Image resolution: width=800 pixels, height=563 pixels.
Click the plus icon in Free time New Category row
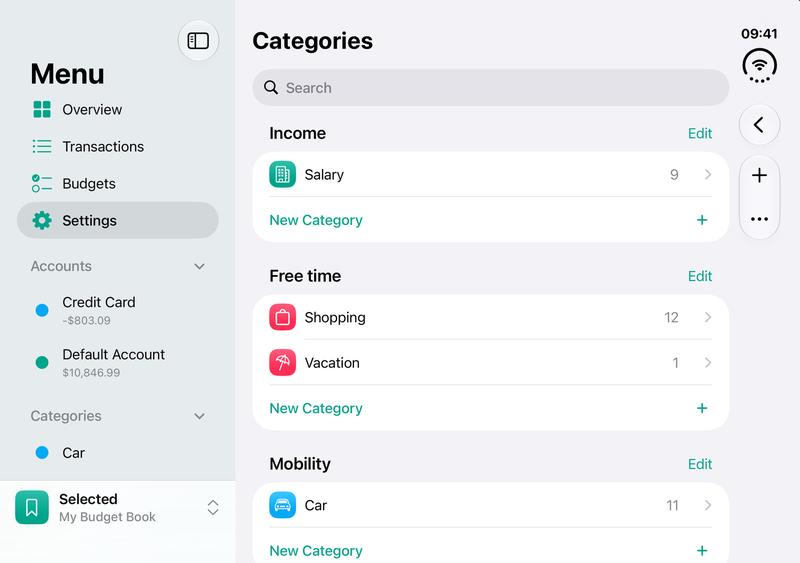pos(702,408)
